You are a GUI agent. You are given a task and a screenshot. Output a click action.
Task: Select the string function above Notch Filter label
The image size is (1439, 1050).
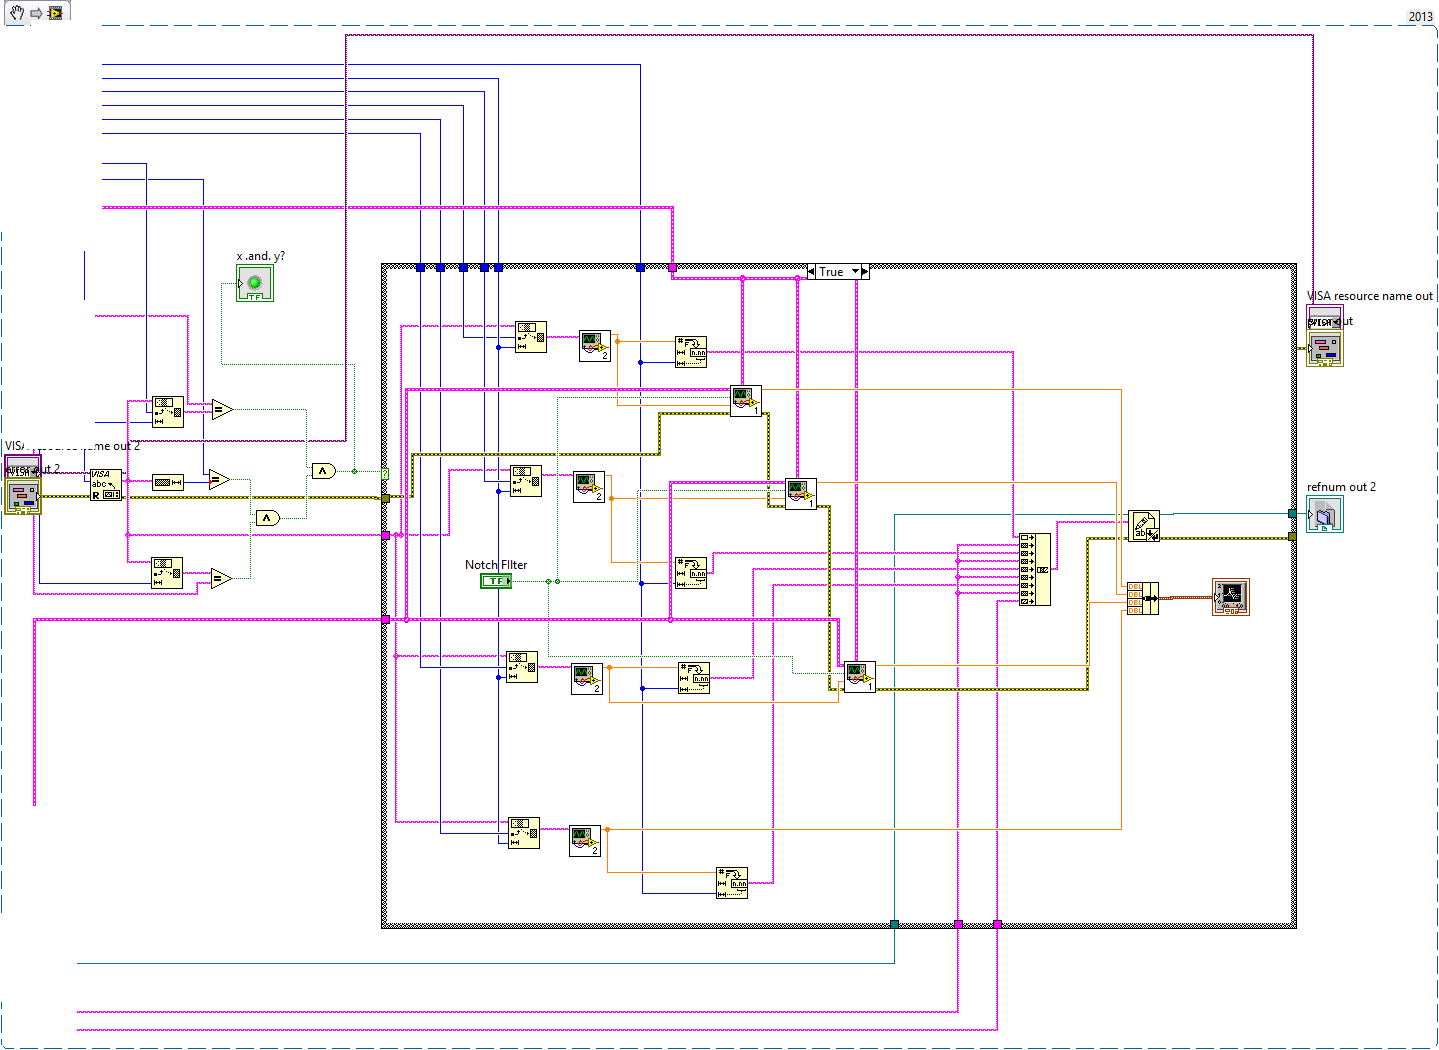click(x=526, y=481)
